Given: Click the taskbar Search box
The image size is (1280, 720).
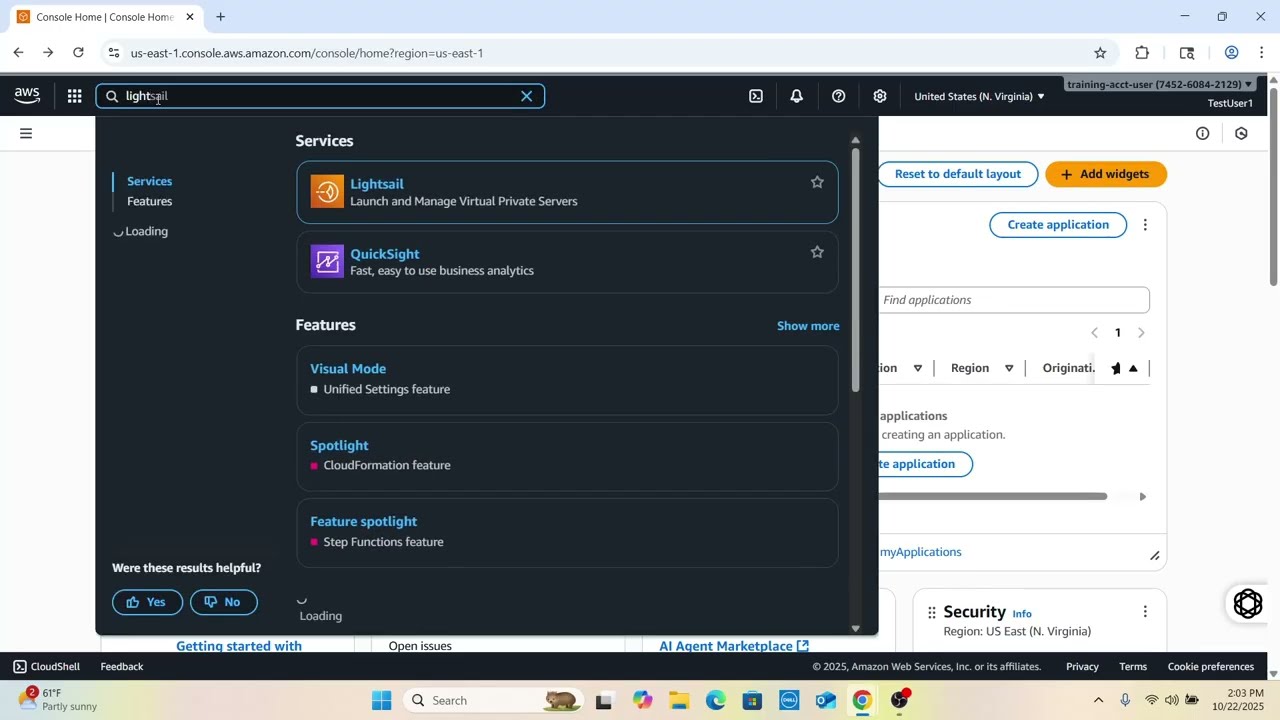Looking at the screenshot, I should point(494,700).
